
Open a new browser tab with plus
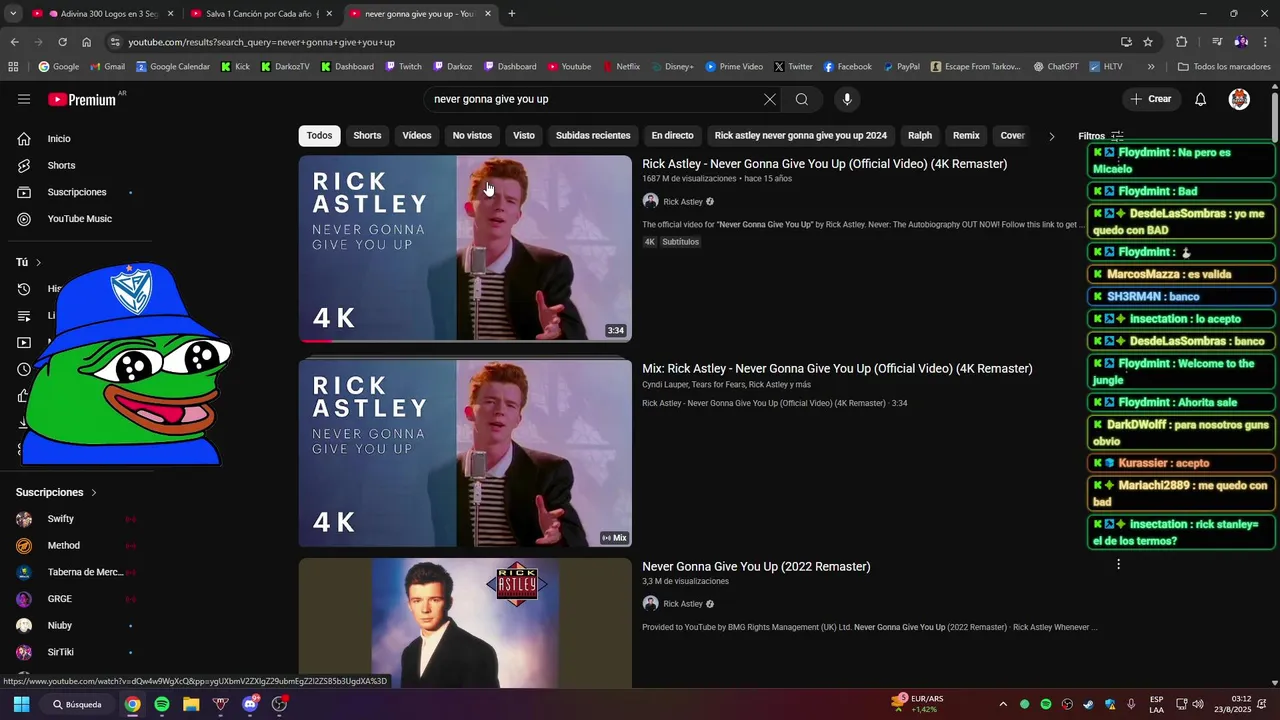tap(512, 14)
